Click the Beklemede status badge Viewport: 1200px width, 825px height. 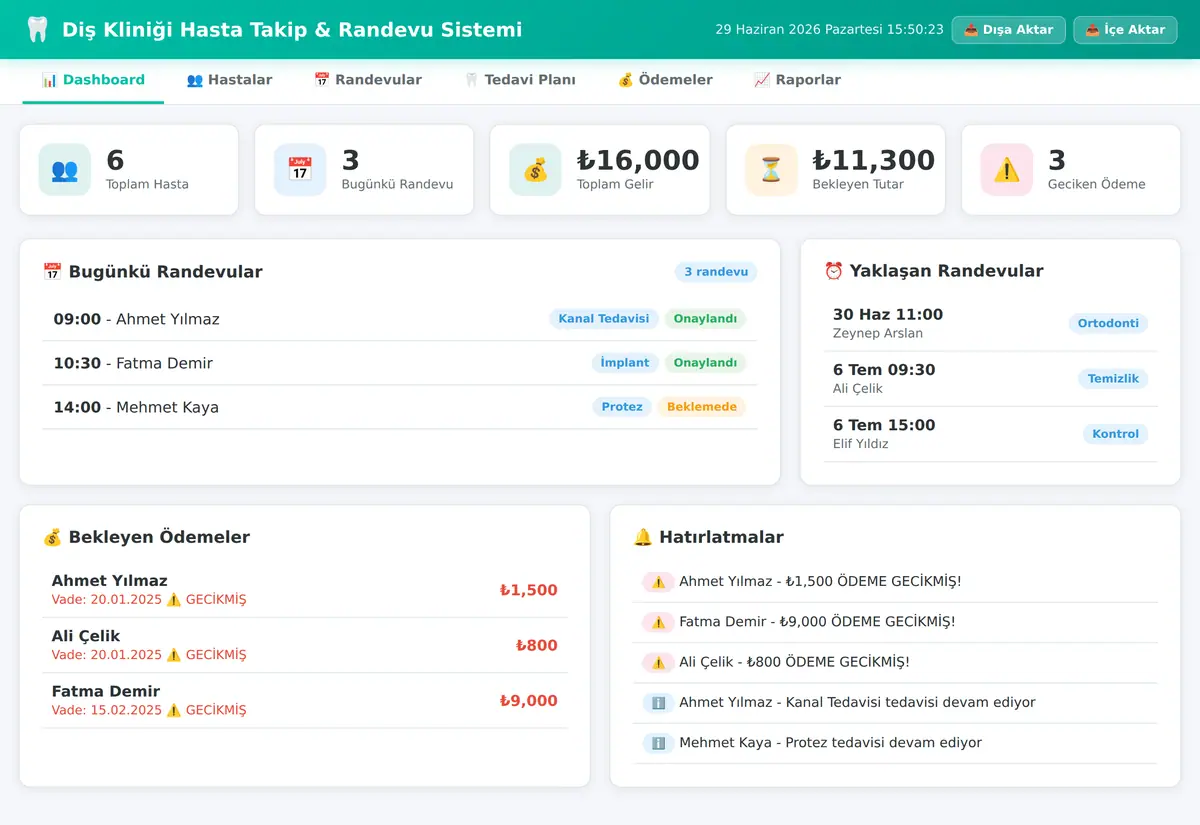(x=702, y=407)
